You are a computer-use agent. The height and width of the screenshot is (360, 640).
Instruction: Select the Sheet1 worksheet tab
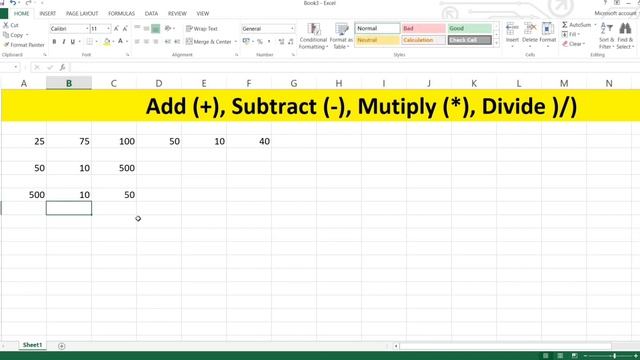[32, 345]
